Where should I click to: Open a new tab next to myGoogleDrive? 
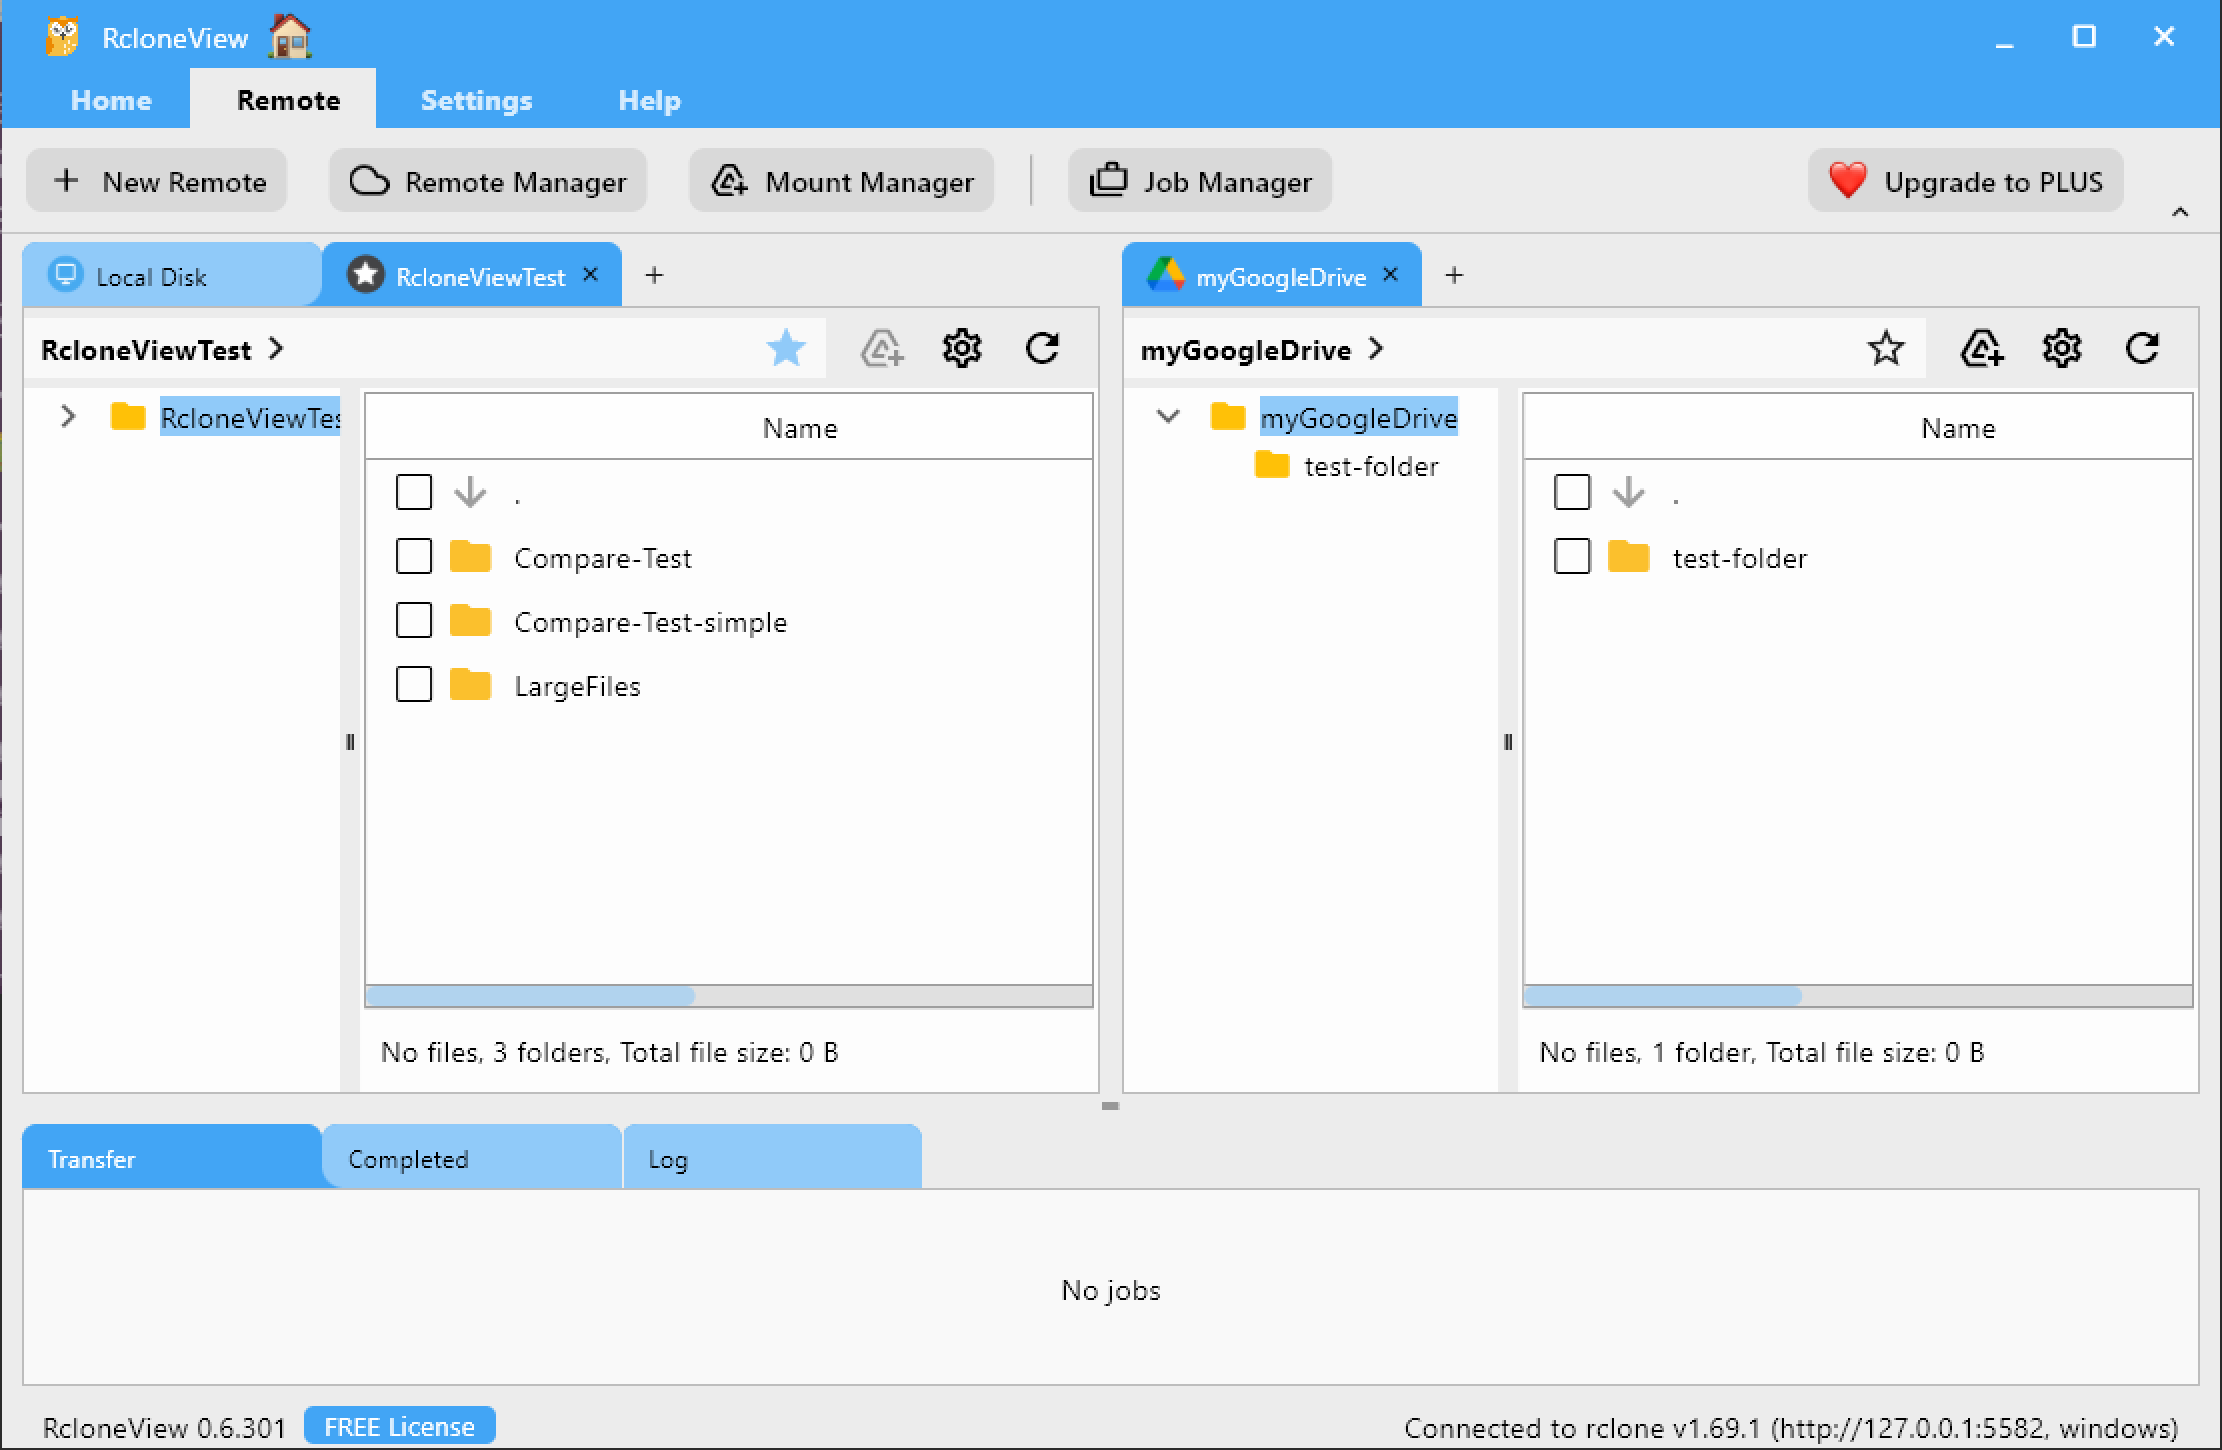tap(1454, 275)
